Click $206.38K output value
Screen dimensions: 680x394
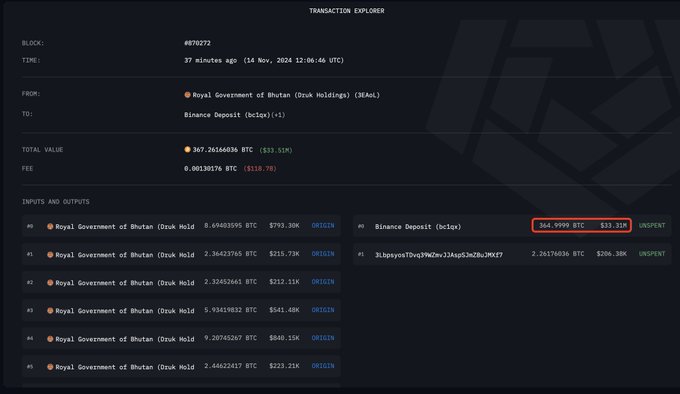pos(611,254)
